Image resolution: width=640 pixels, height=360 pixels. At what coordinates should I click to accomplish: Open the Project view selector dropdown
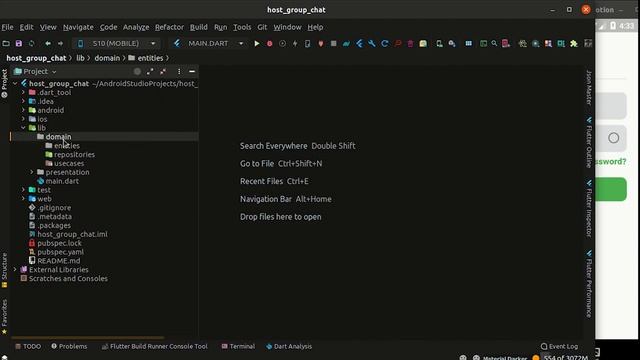[x=36, y=71]
